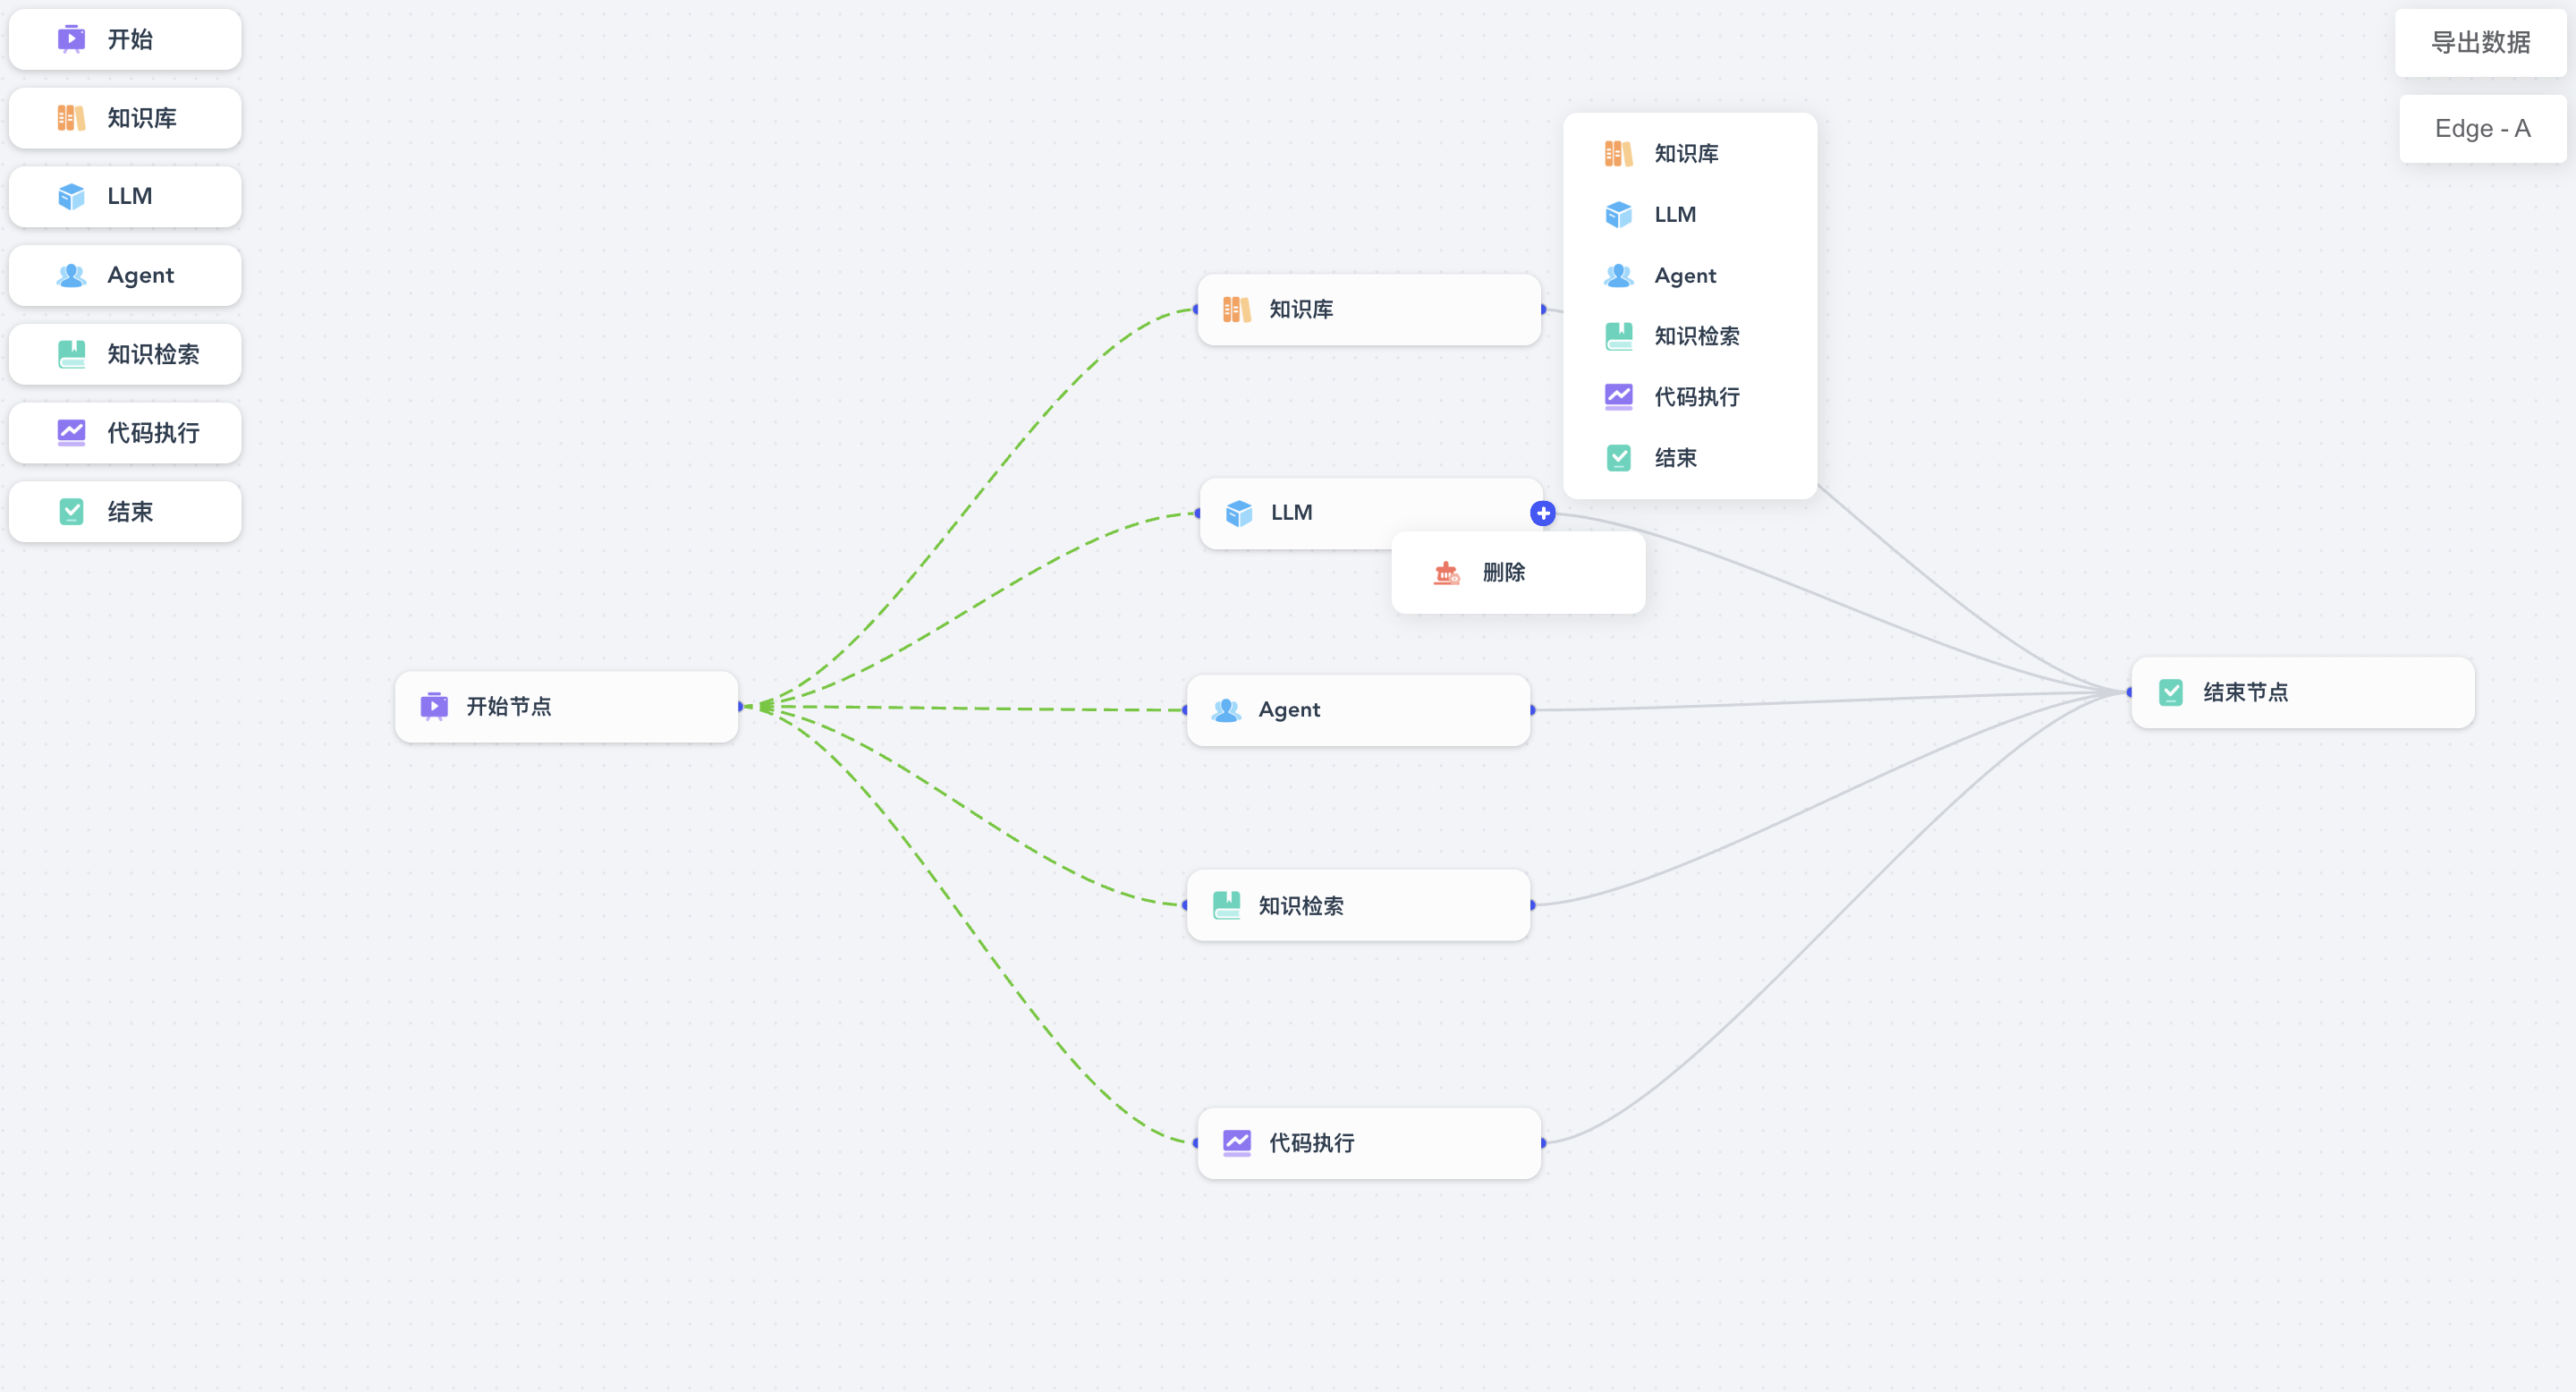
Task: Choose LLM from the popup node menu
Action: click(1675, 215)
